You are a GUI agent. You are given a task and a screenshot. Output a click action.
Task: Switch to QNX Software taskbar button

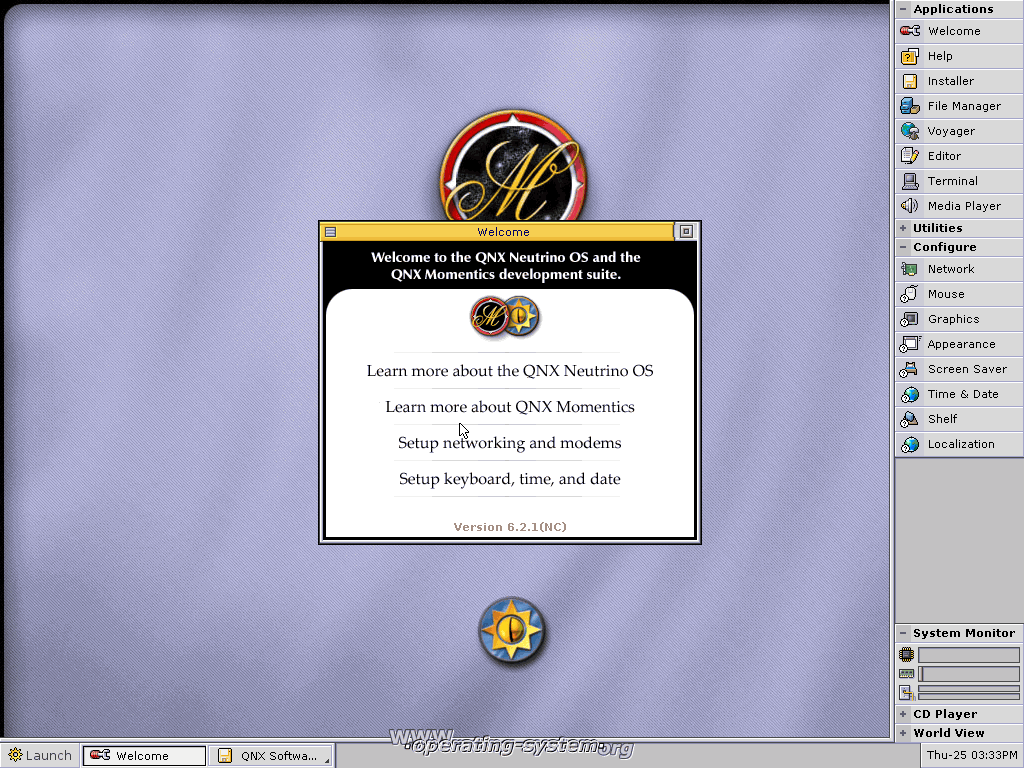click(x=272, y=756)
